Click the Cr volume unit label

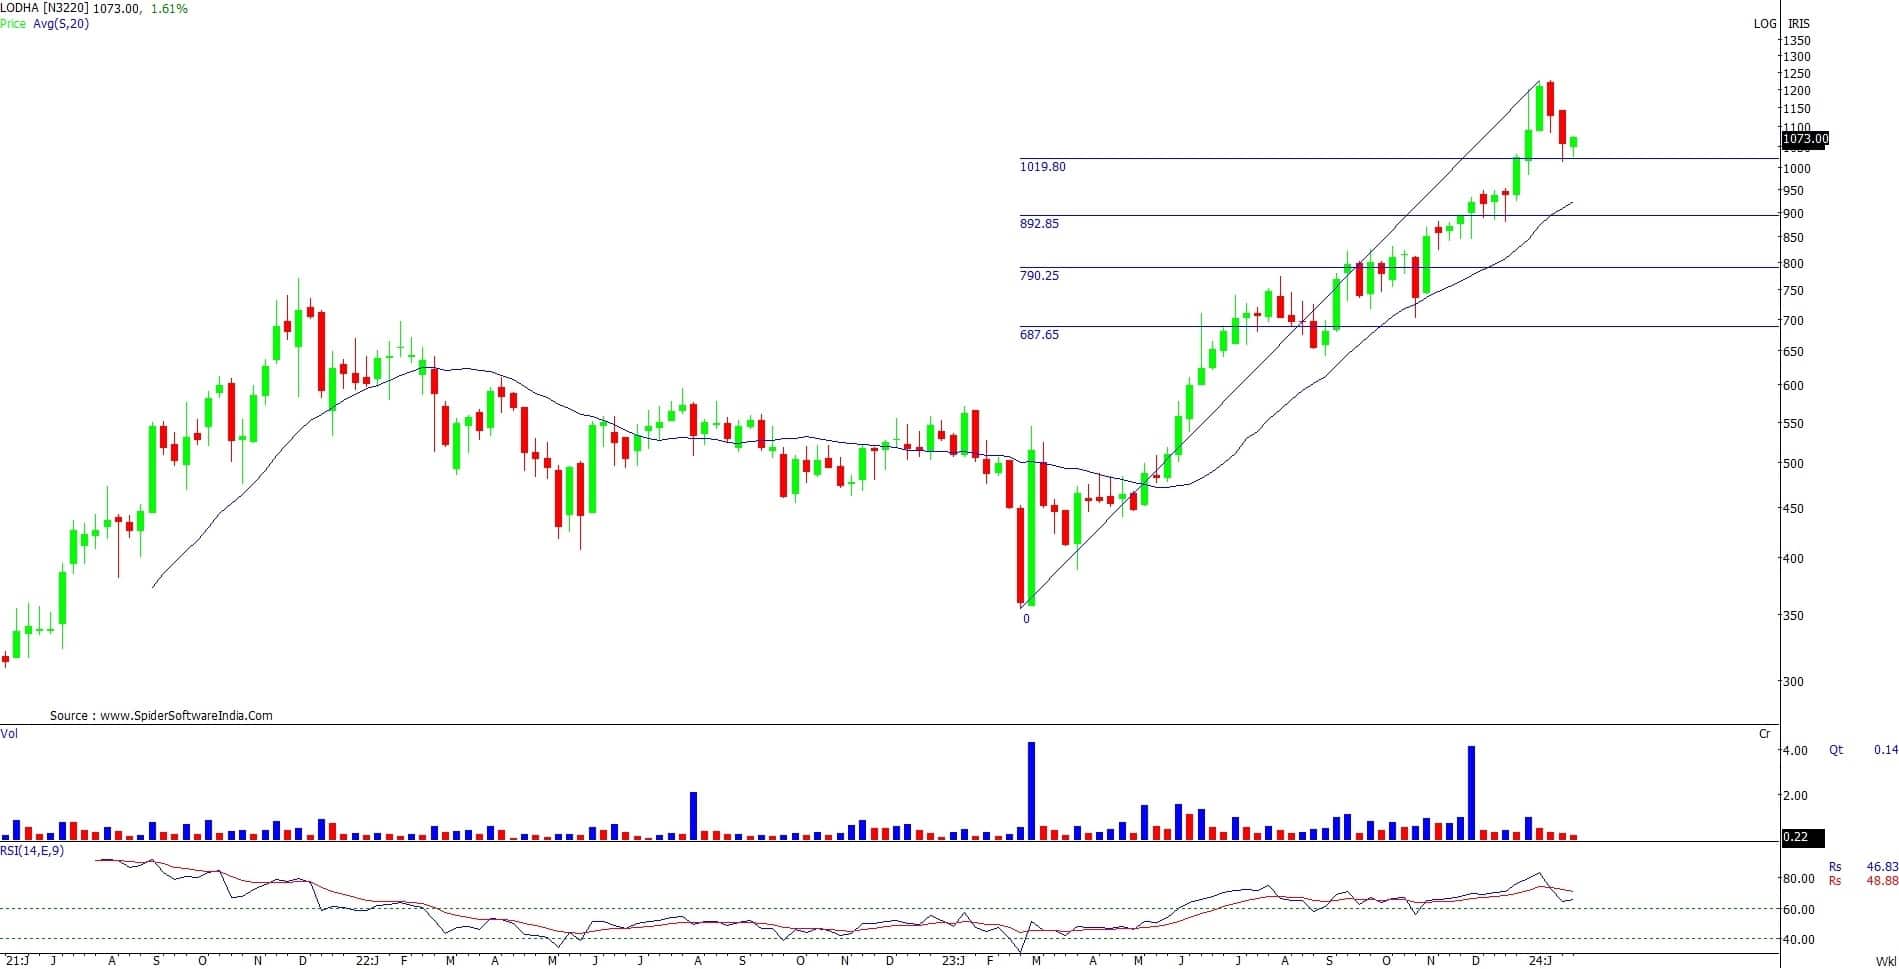1765,734
